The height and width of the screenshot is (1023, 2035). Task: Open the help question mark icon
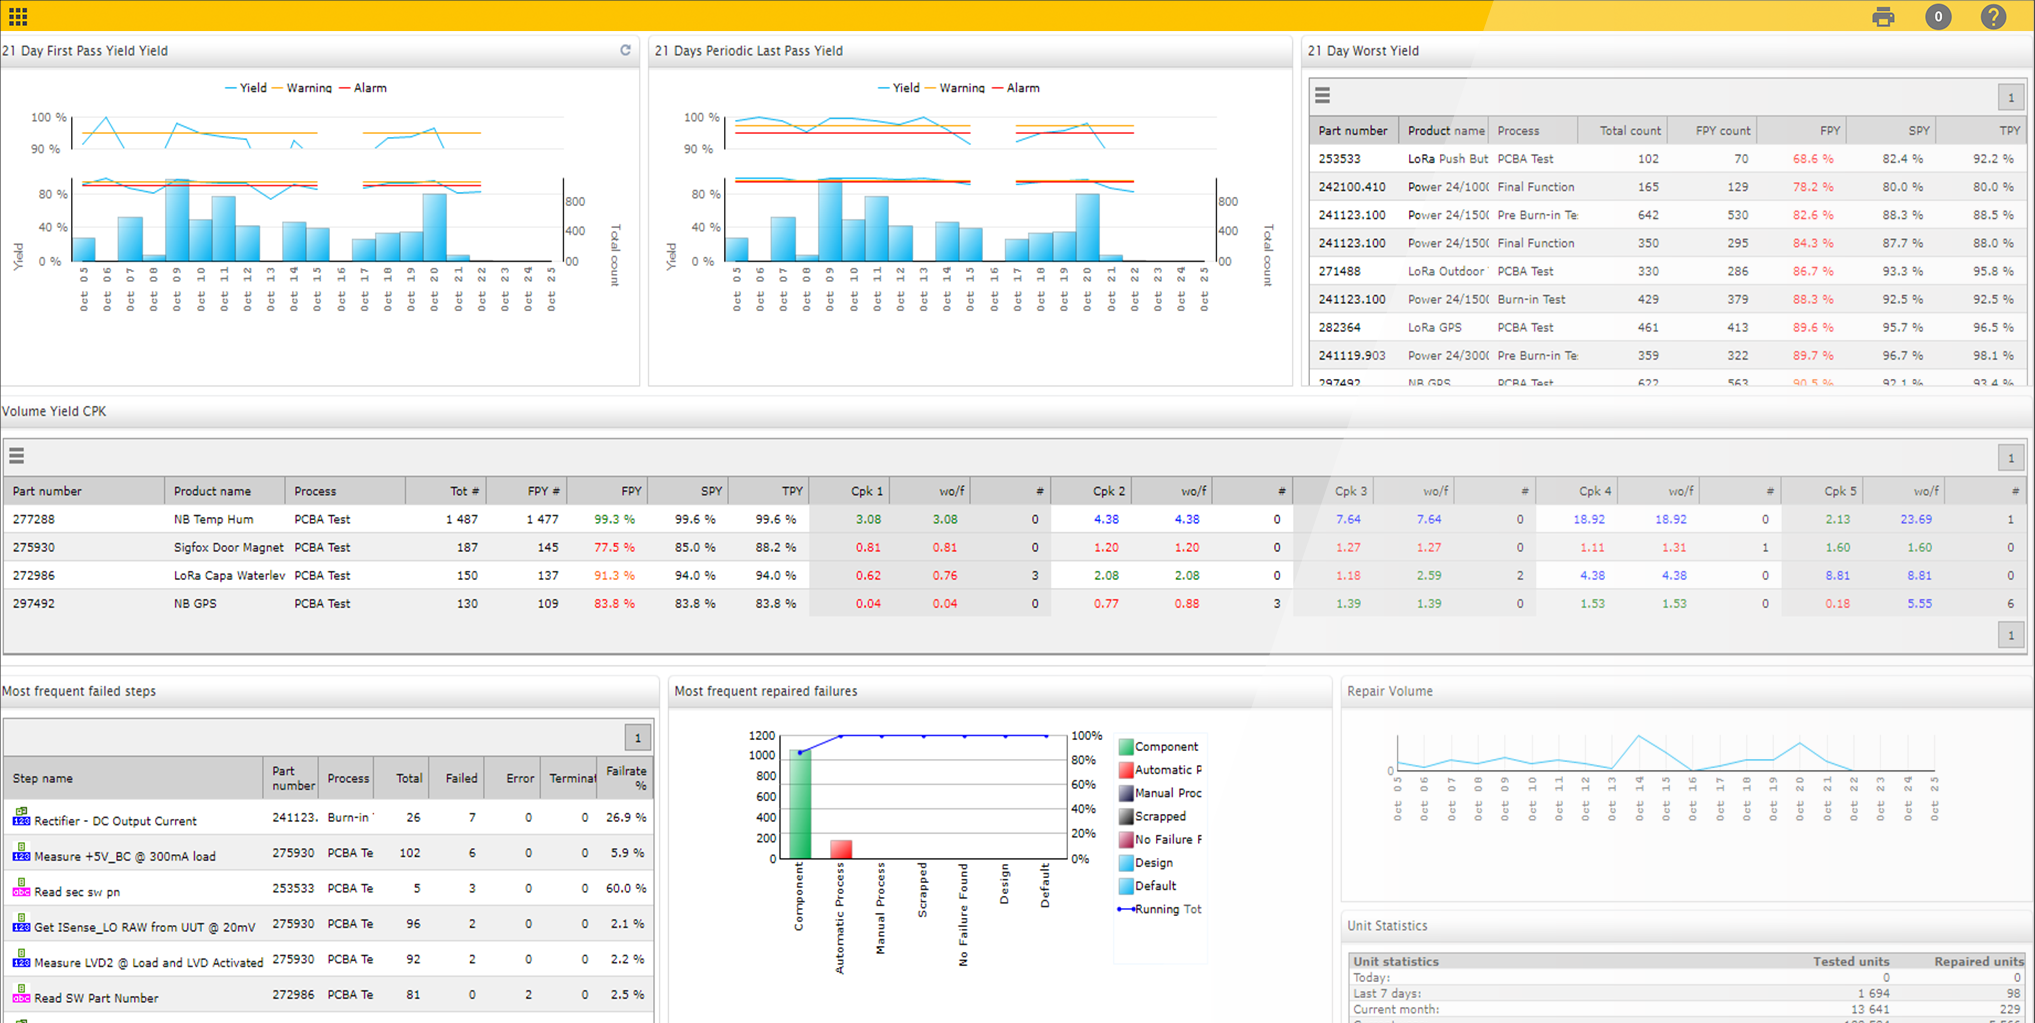[1993, 17]
